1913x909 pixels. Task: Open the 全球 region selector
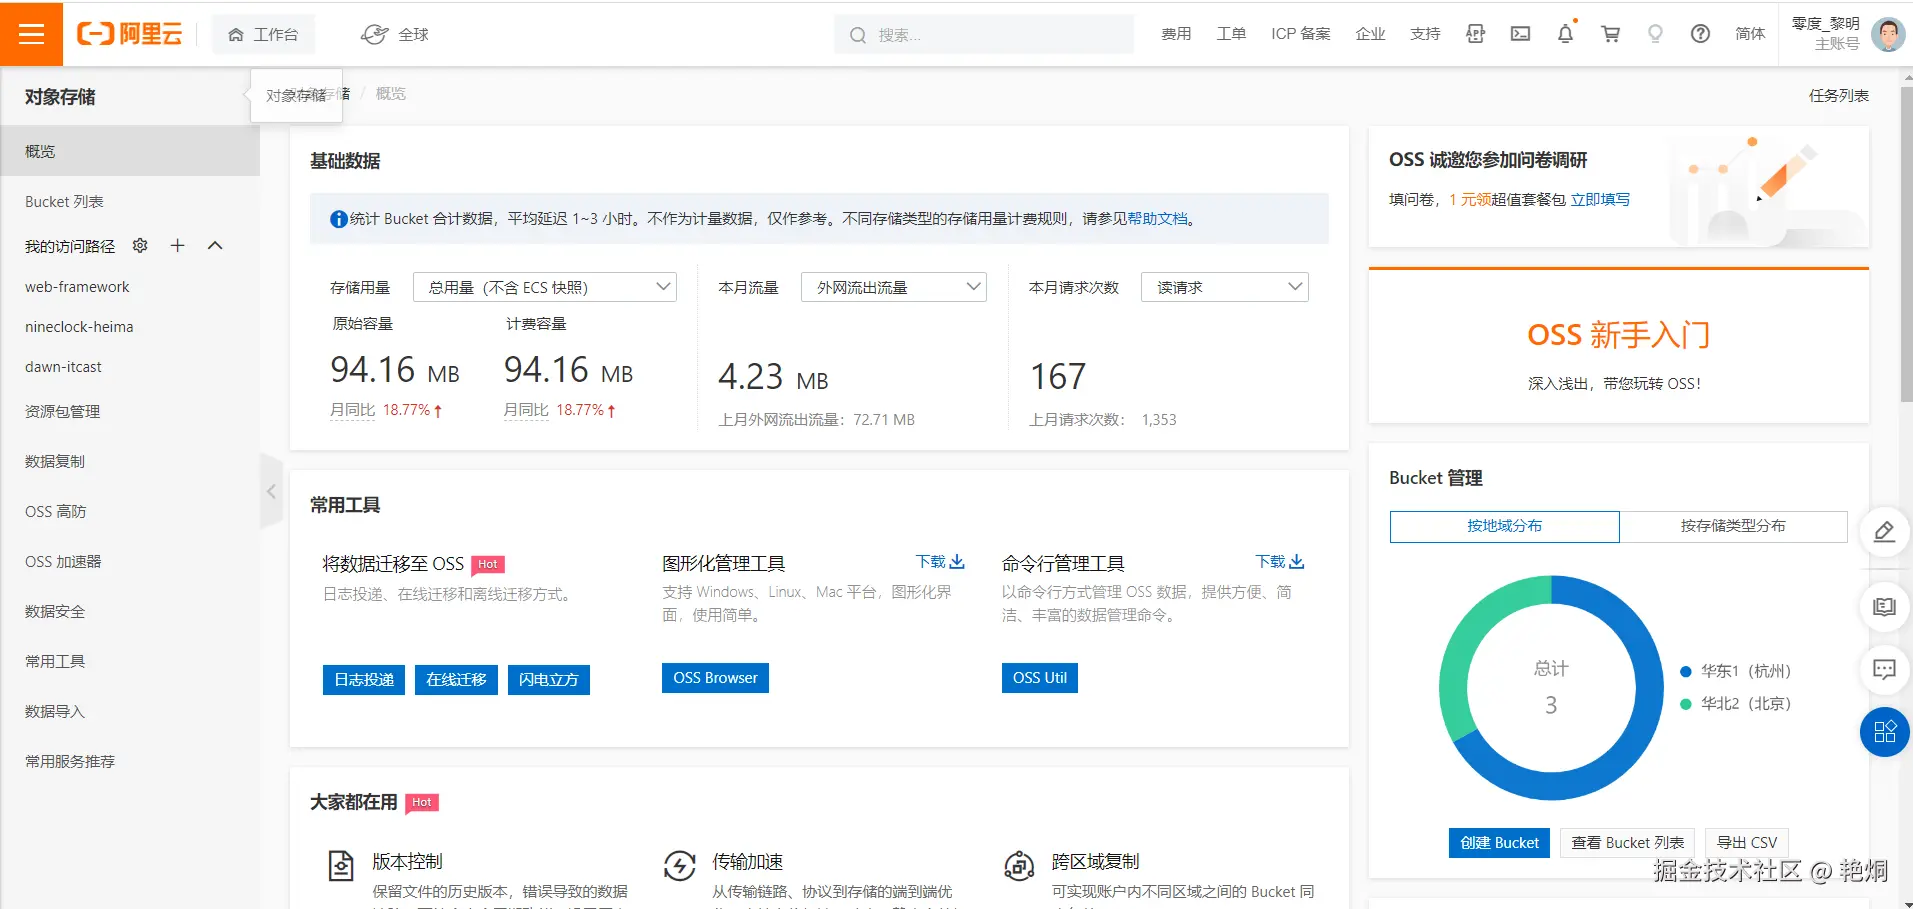(395, 34)
